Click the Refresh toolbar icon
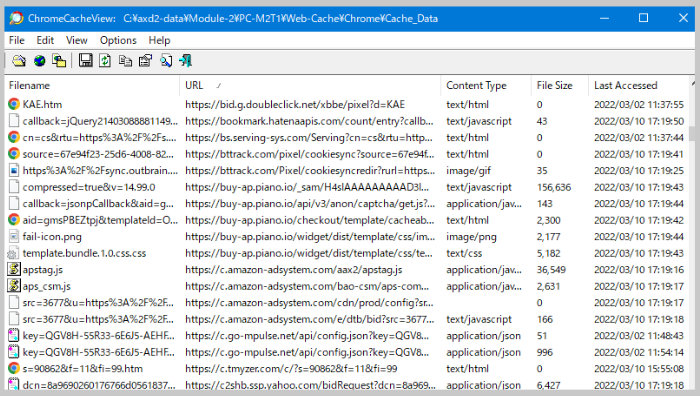 tap(105, 61)
